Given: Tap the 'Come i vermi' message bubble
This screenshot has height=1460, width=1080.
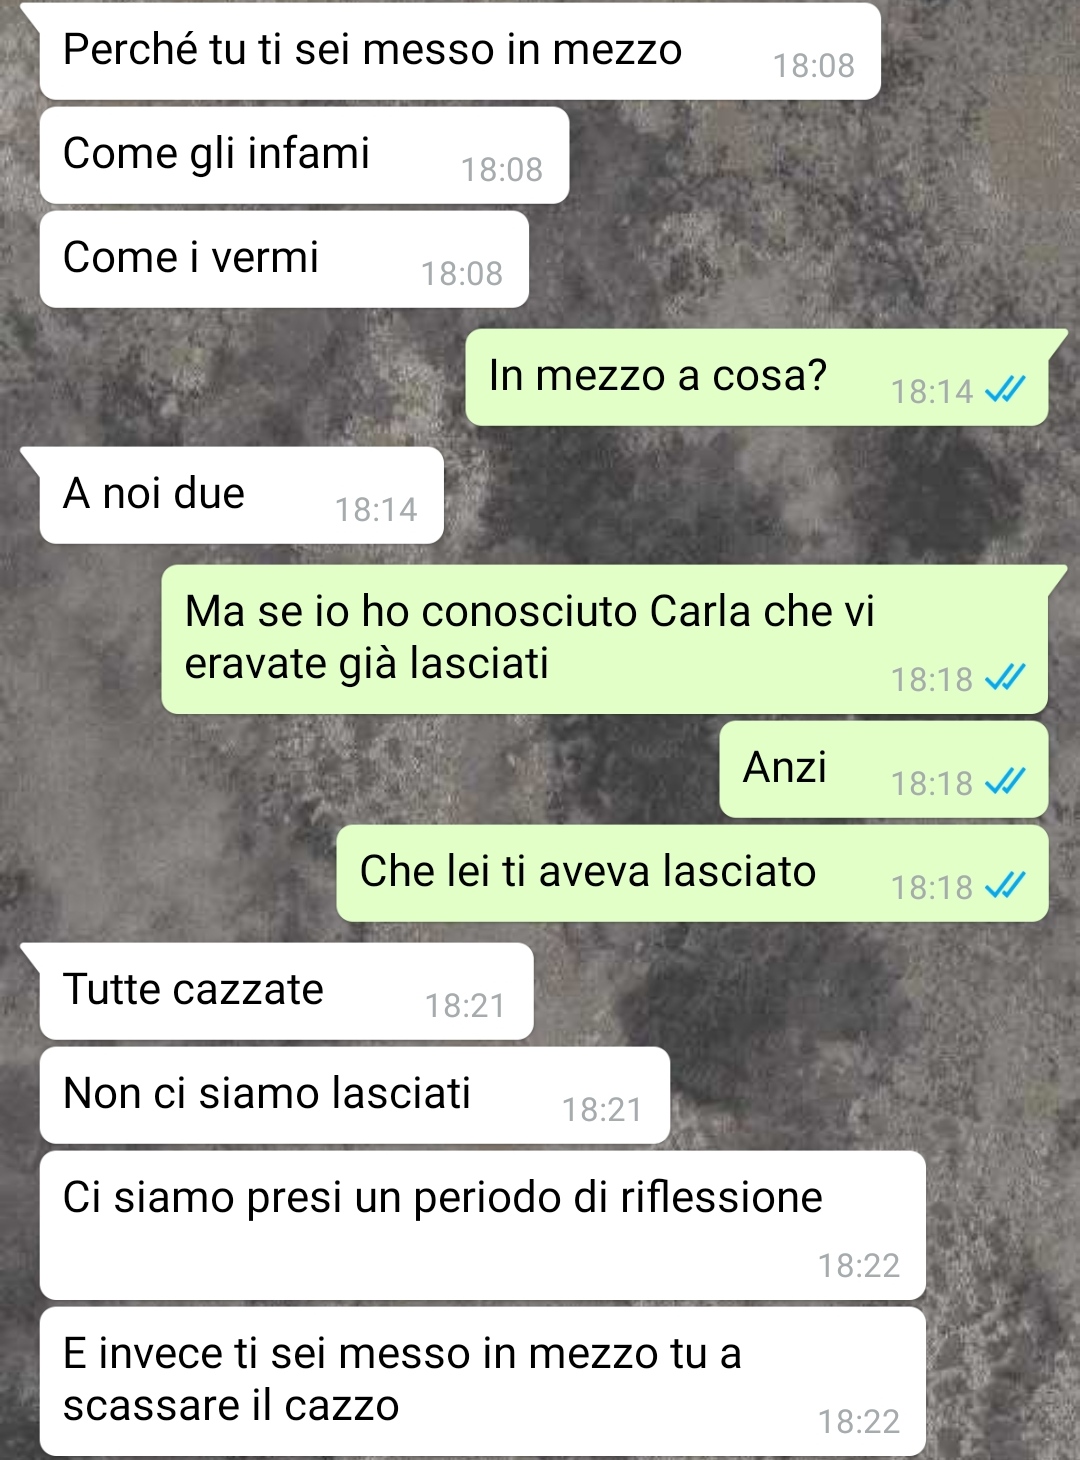Looking at the screenshot, I should (284, 259).
